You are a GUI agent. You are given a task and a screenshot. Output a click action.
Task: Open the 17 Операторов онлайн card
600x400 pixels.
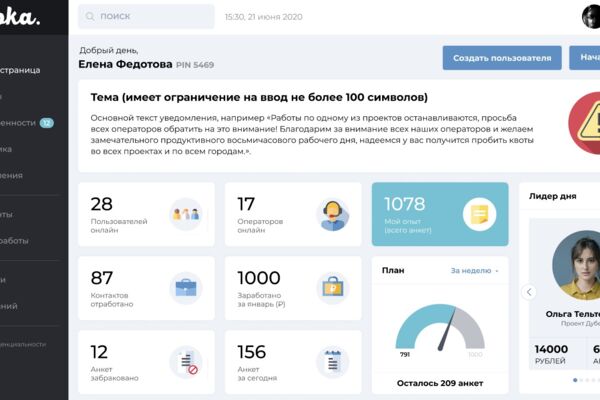tap(293, 214)
